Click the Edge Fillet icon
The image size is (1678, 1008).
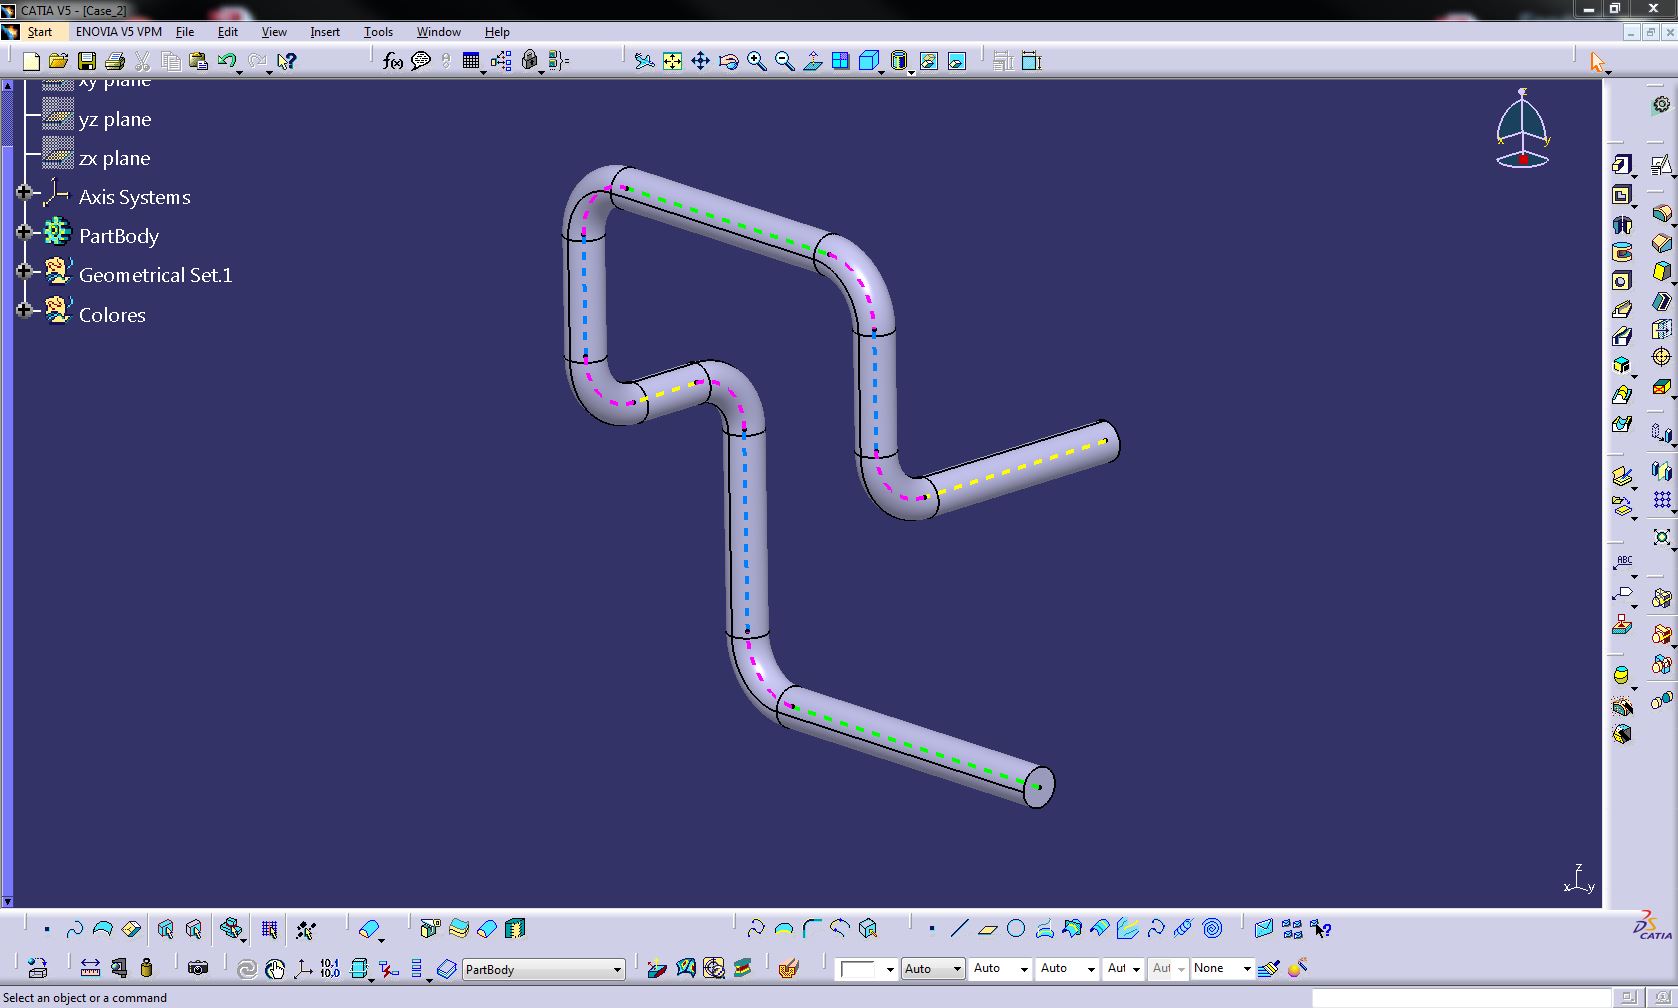tap(1661, 214)
